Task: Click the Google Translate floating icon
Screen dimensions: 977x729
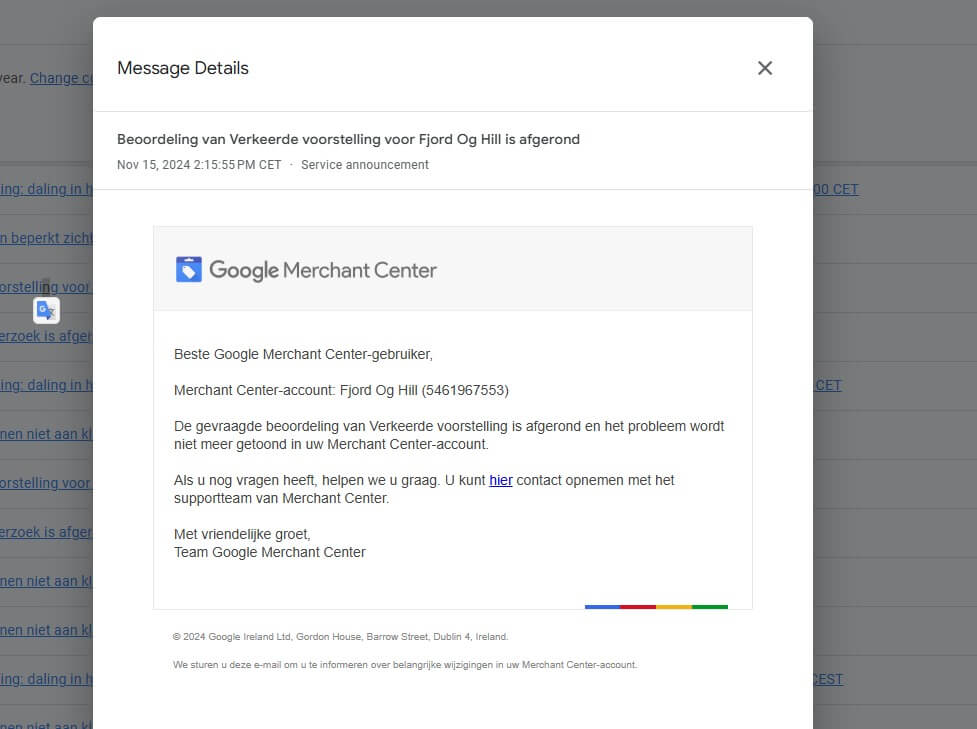Action: click(x=47, y=310)
